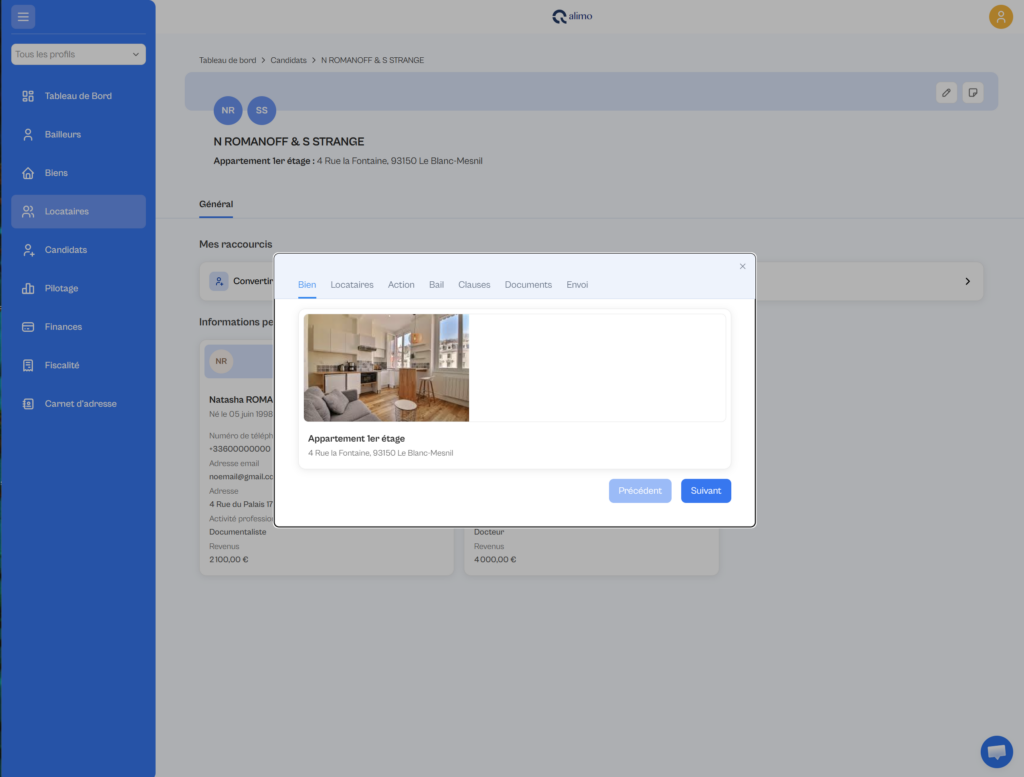Expand the Tous les profils dropdown
The image size is (1024, 777).
78,54
